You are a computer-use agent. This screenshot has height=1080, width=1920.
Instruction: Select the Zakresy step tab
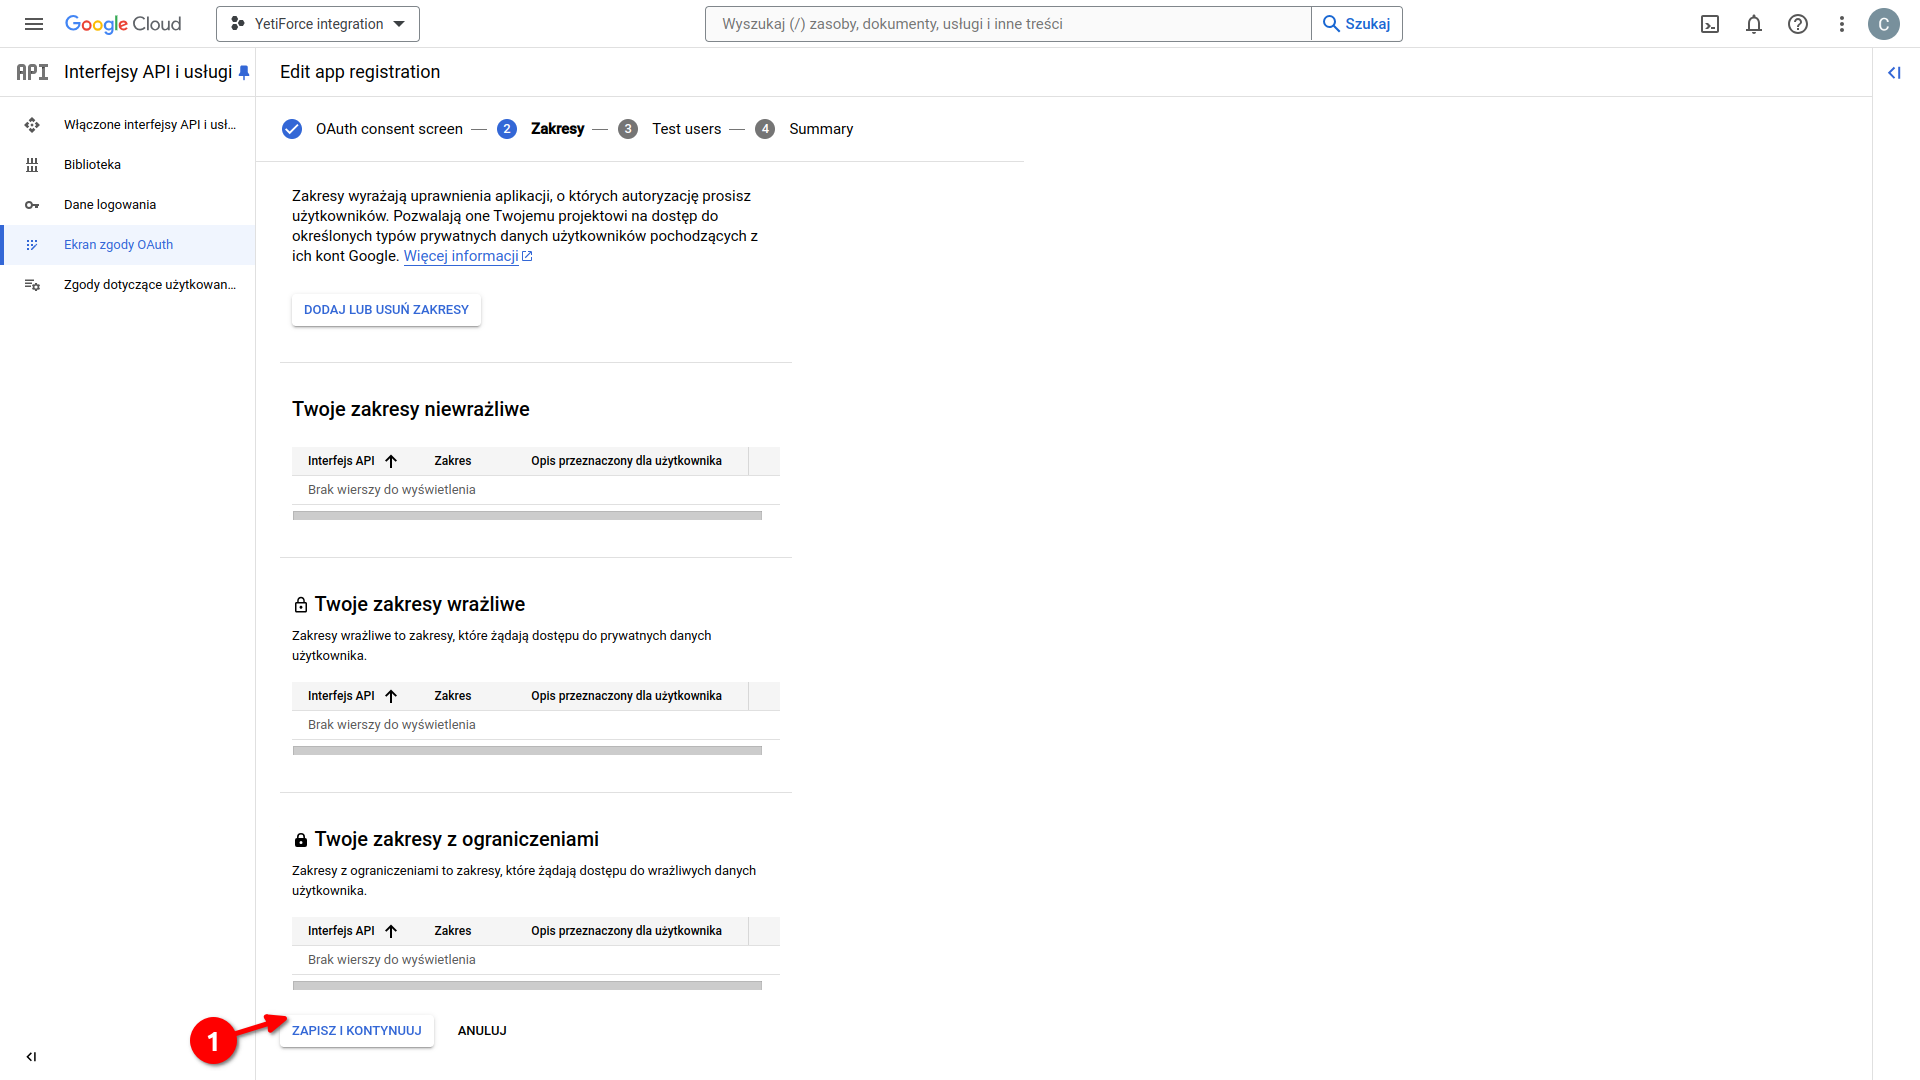[x=556, y=128]
